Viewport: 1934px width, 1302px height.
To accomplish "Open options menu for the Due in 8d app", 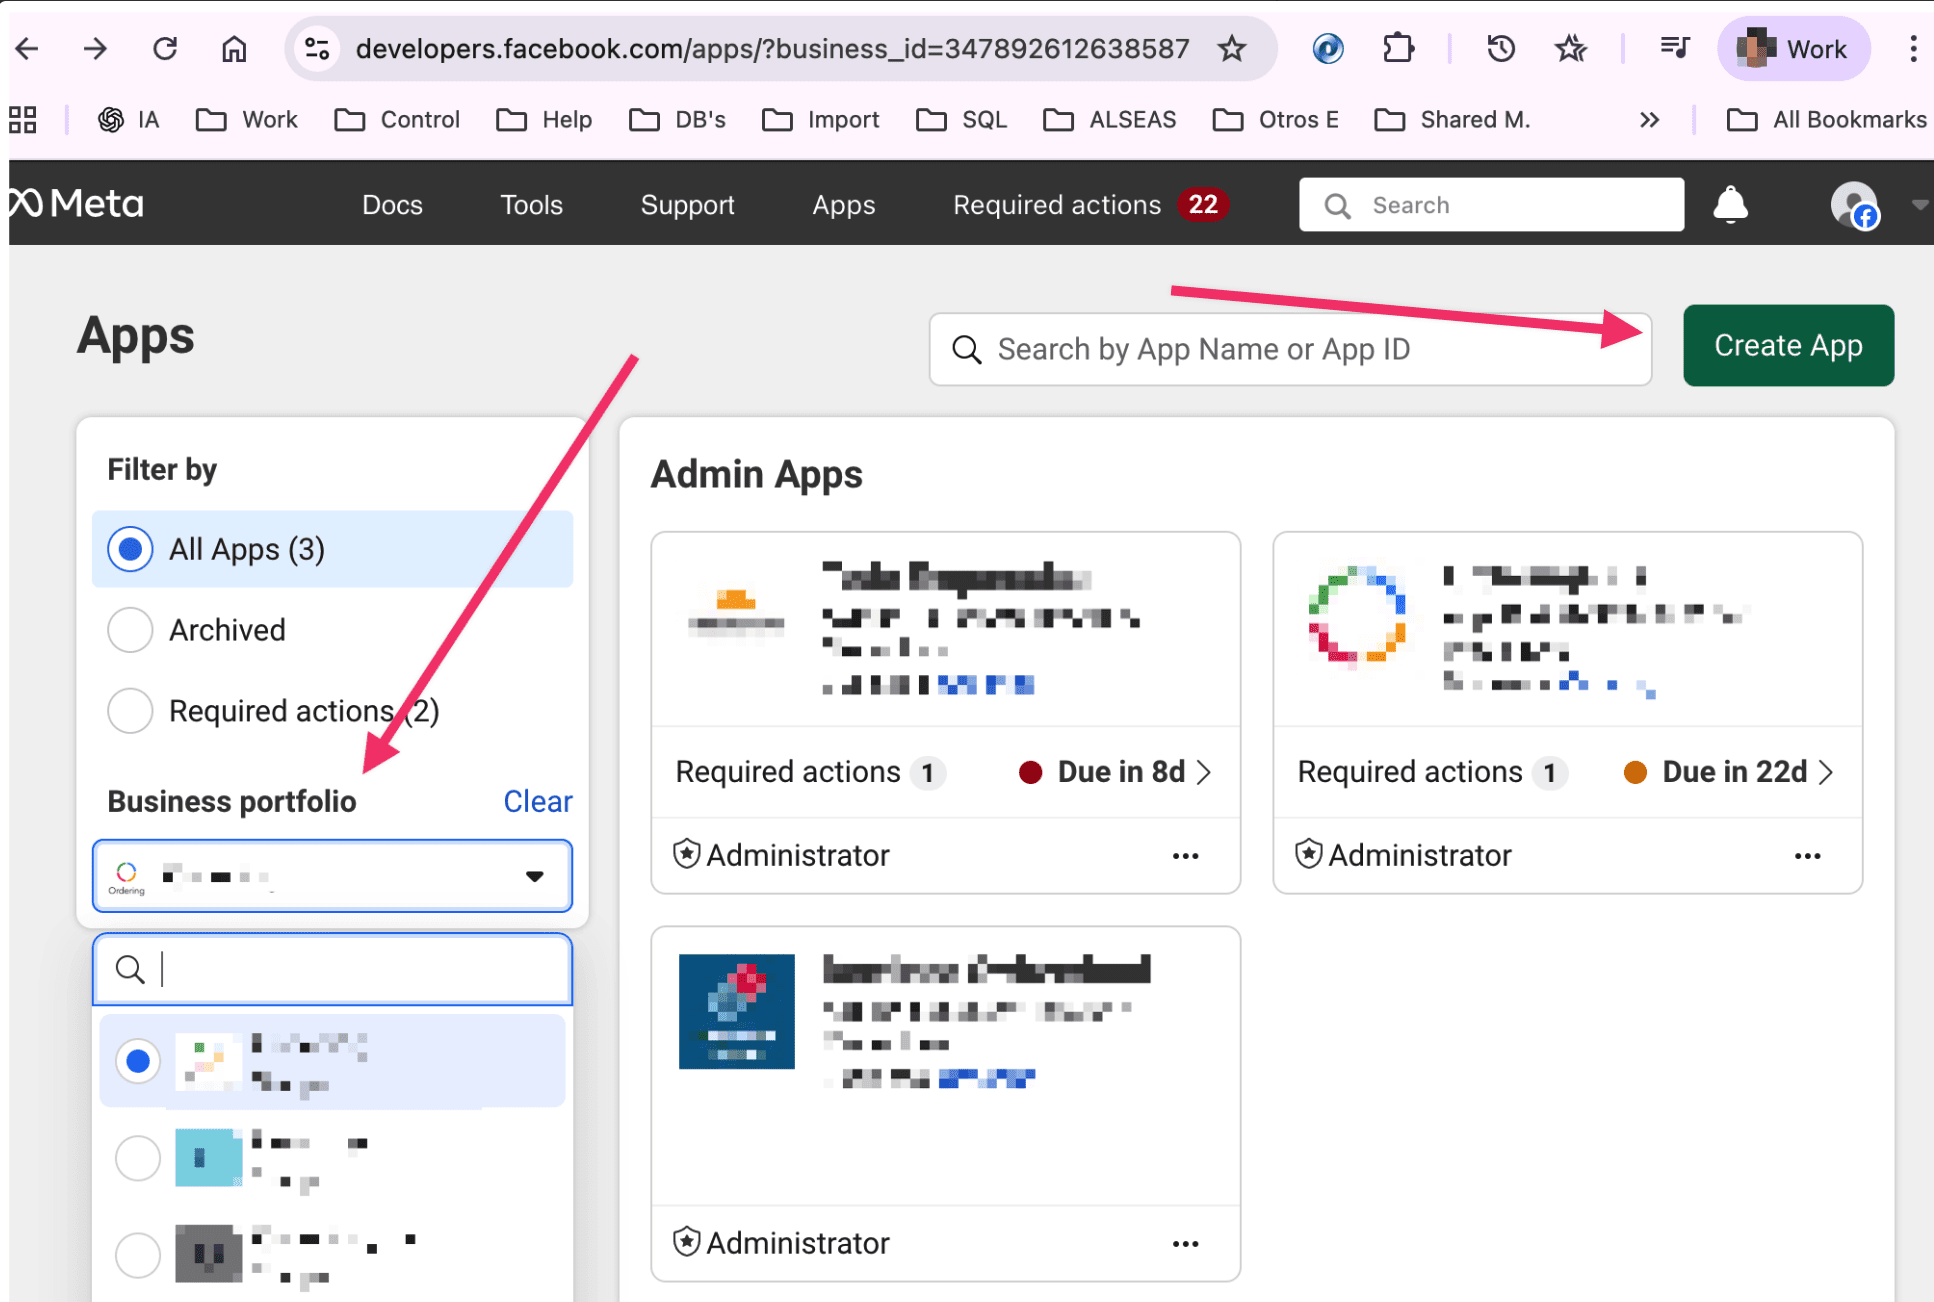I will [1185, 856].
